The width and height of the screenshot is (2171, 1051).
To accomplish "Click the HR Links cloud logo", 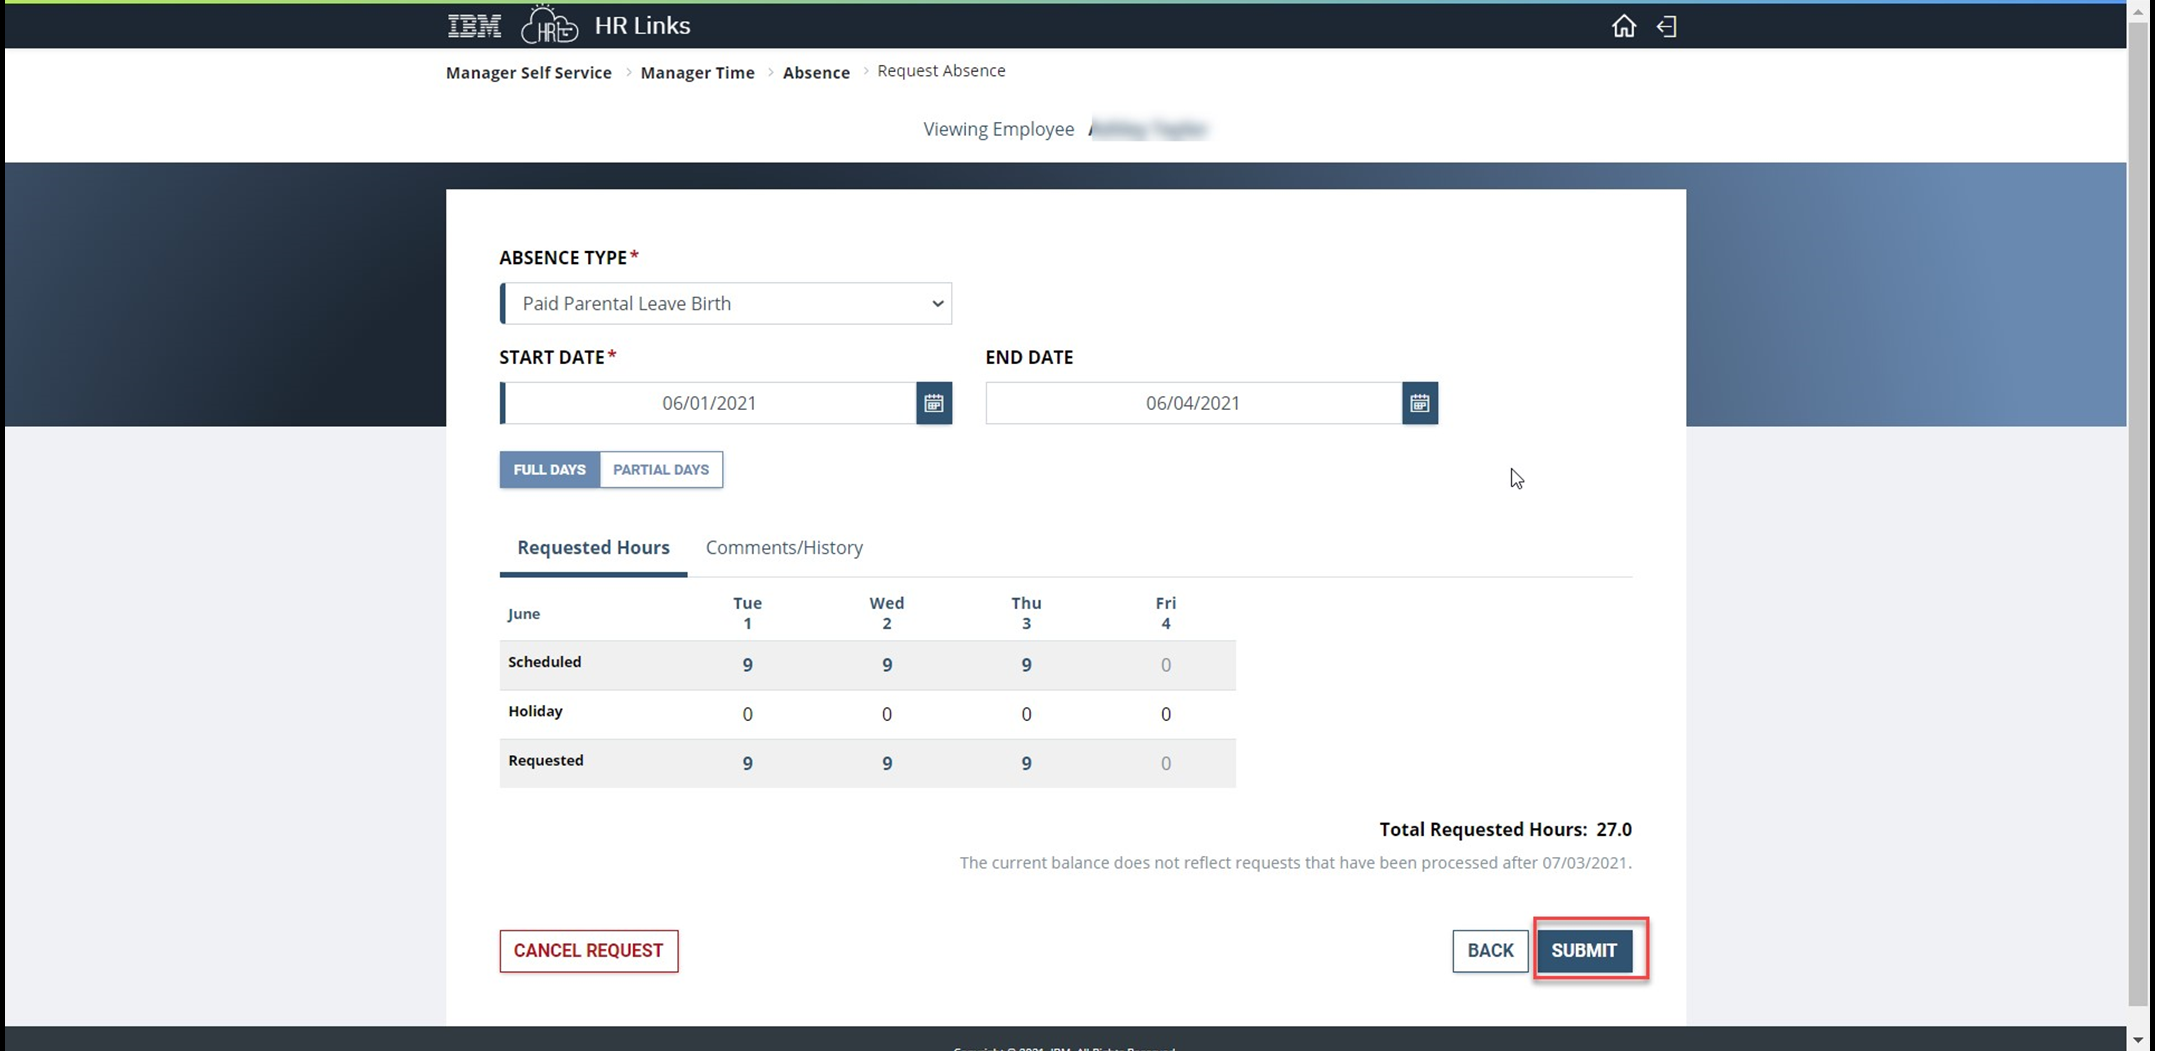I will pos(549,25).
